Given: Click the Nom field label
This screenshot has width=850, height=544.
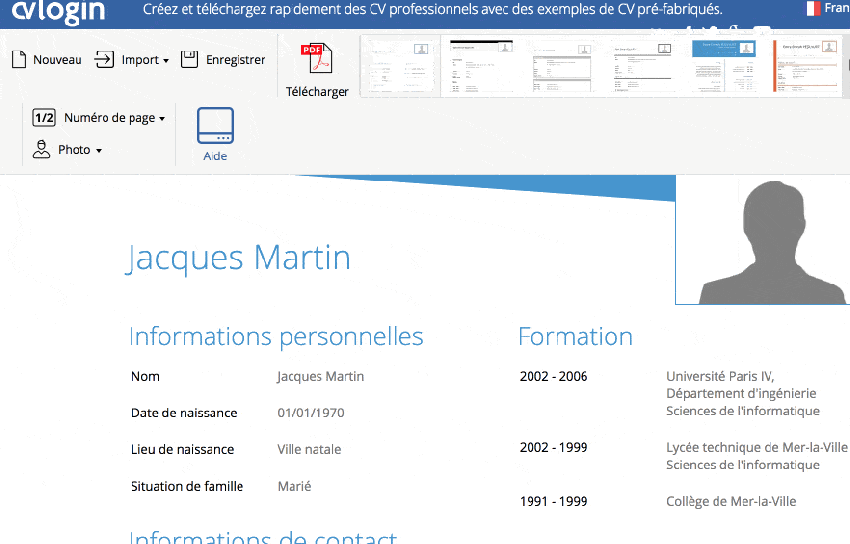Looking at the screenshot, I should click(145, 377).
